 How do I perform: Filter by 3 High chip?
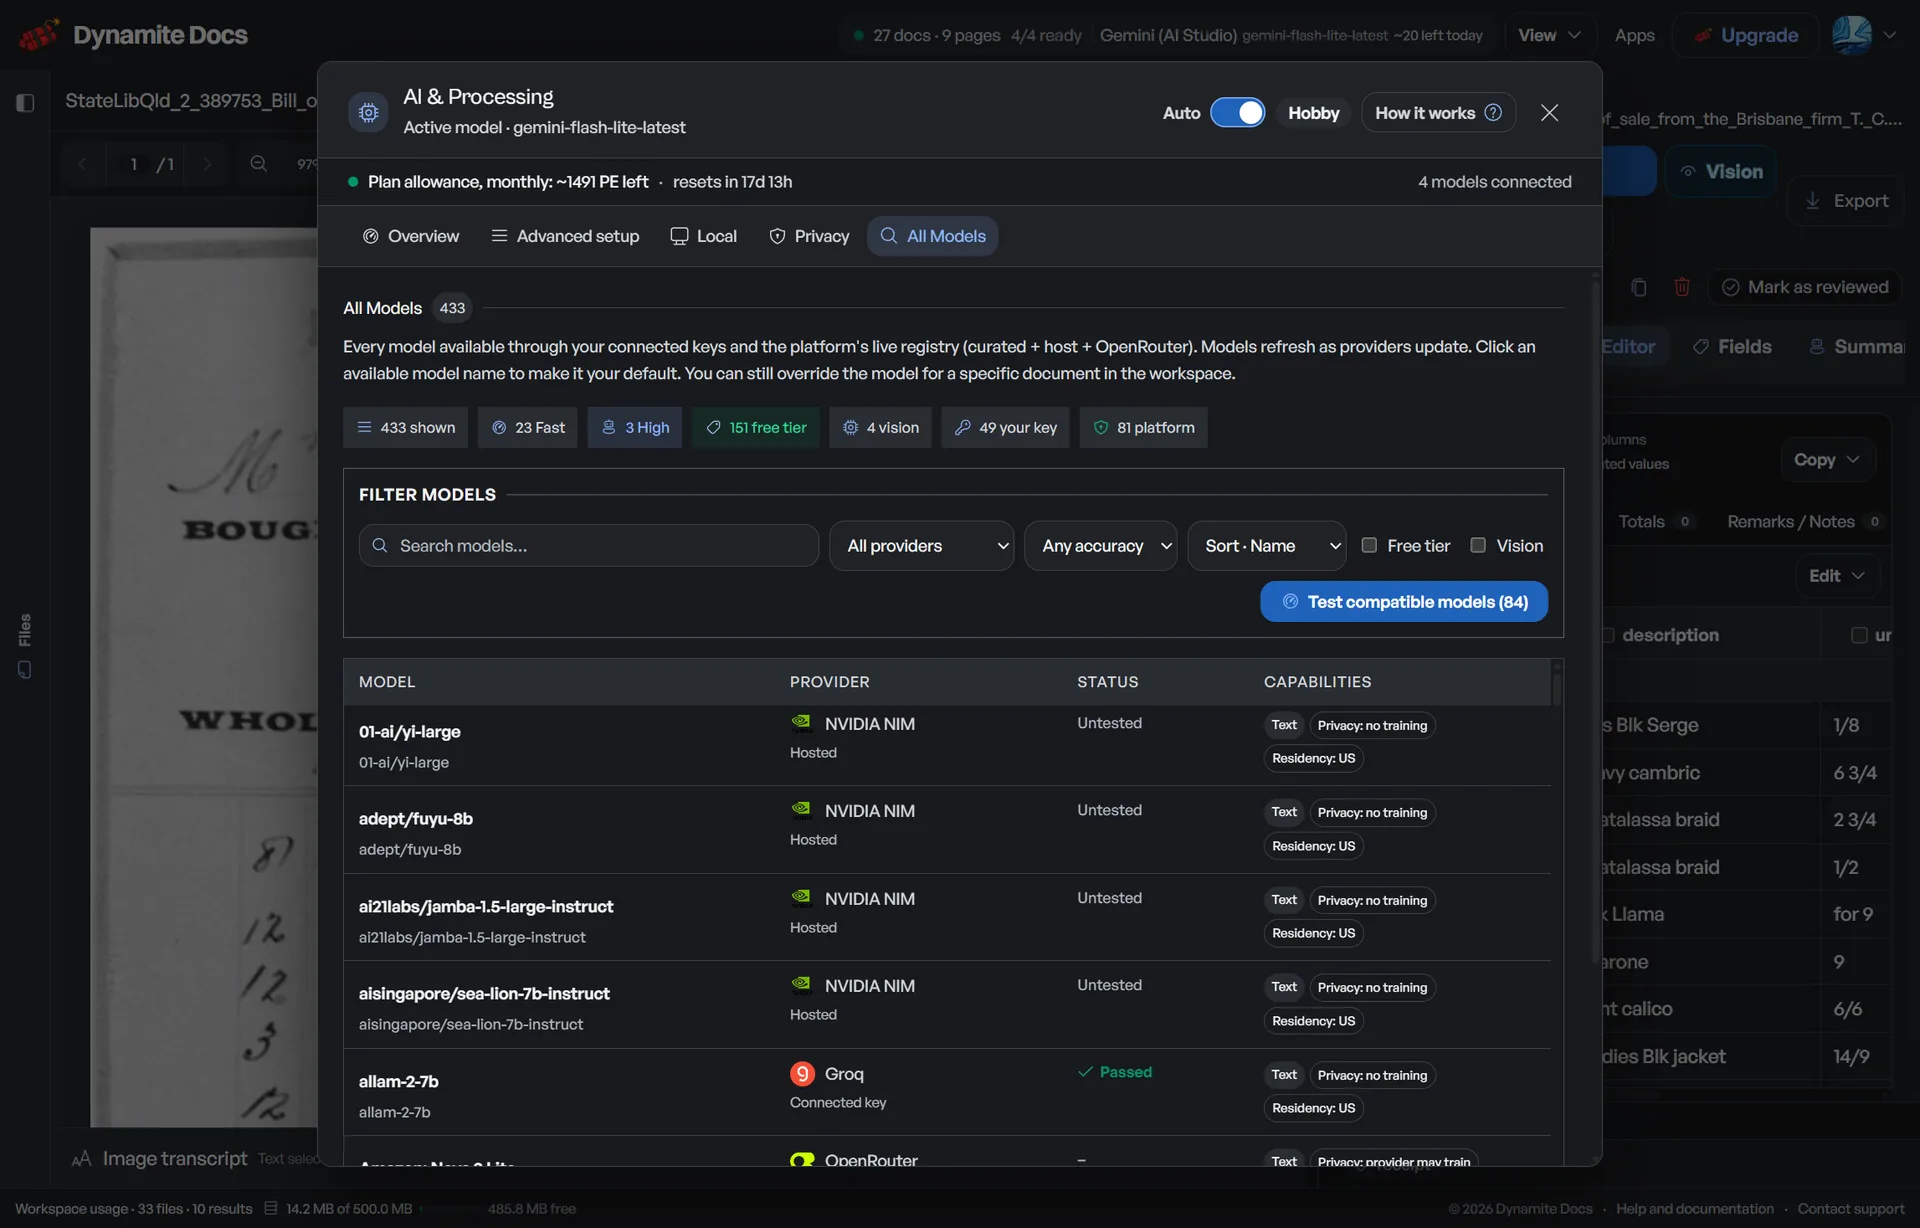[x=635, y=427]
